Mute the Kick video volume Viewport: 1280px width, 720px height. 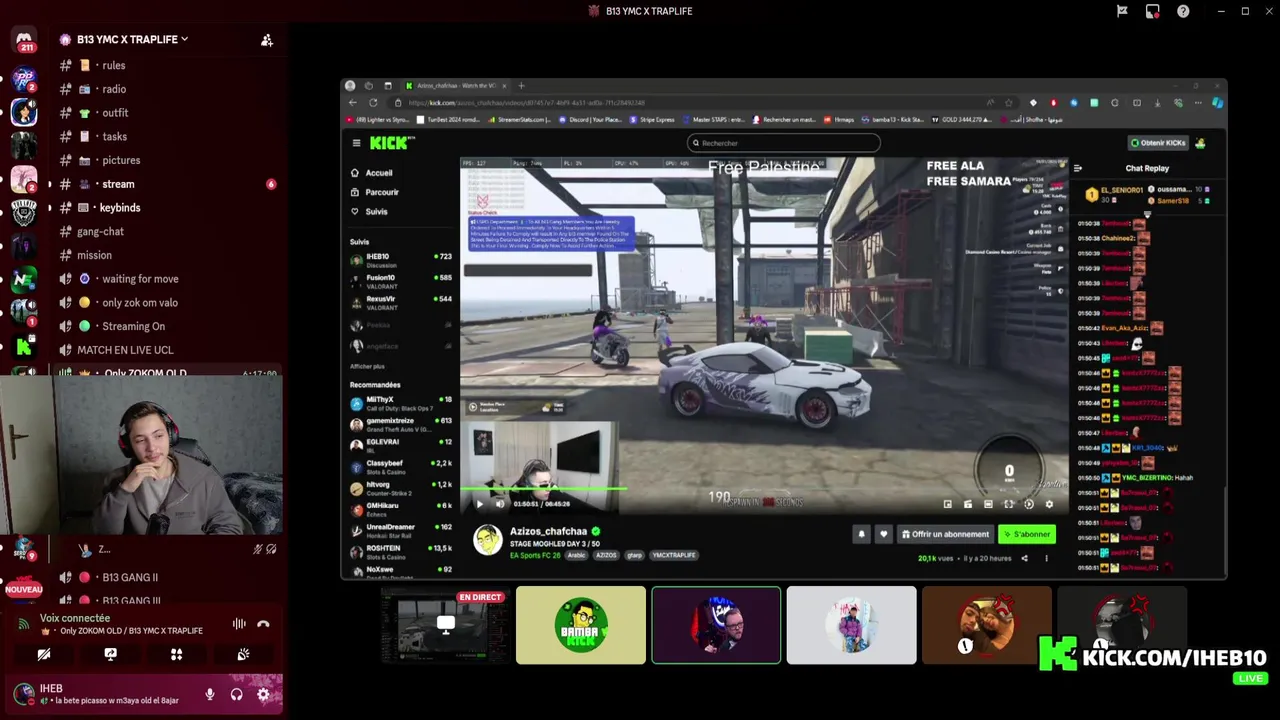(500, 504)
